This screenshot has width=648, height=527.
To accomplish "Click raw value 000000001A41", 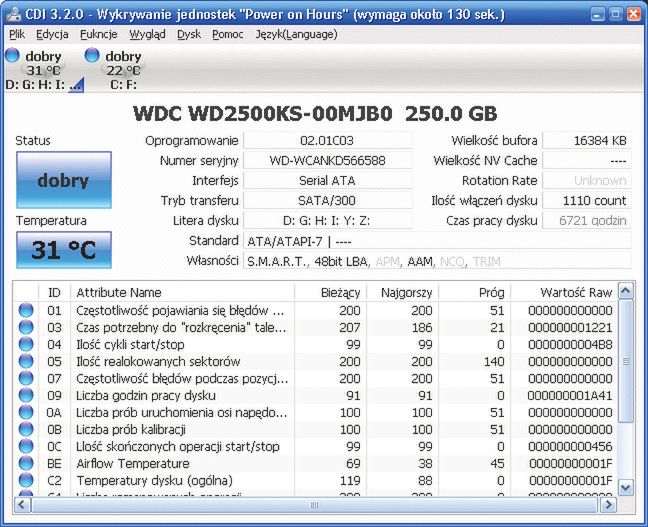I will pyautogui.click(x=570, y=395).
